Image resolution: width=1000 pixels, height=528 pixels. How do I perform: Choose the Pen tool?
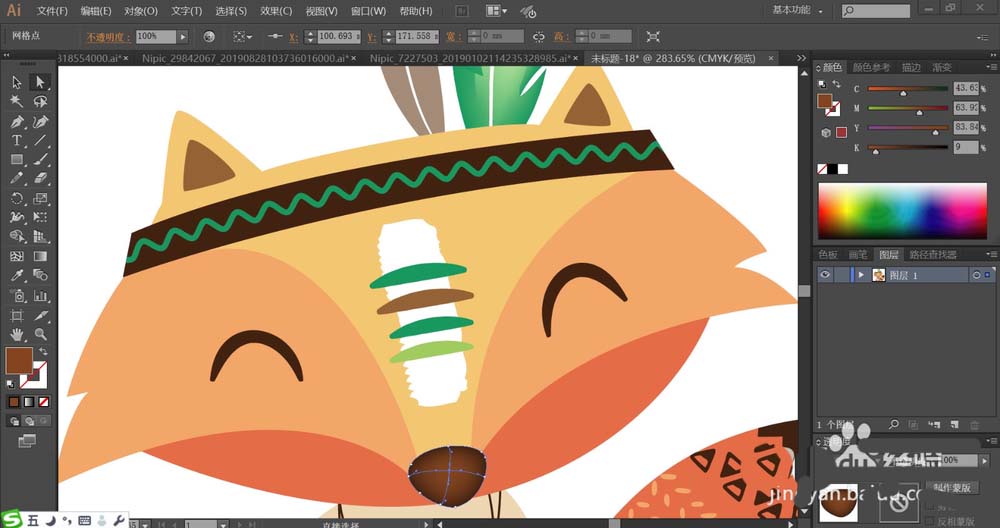[x=17, y=121]
